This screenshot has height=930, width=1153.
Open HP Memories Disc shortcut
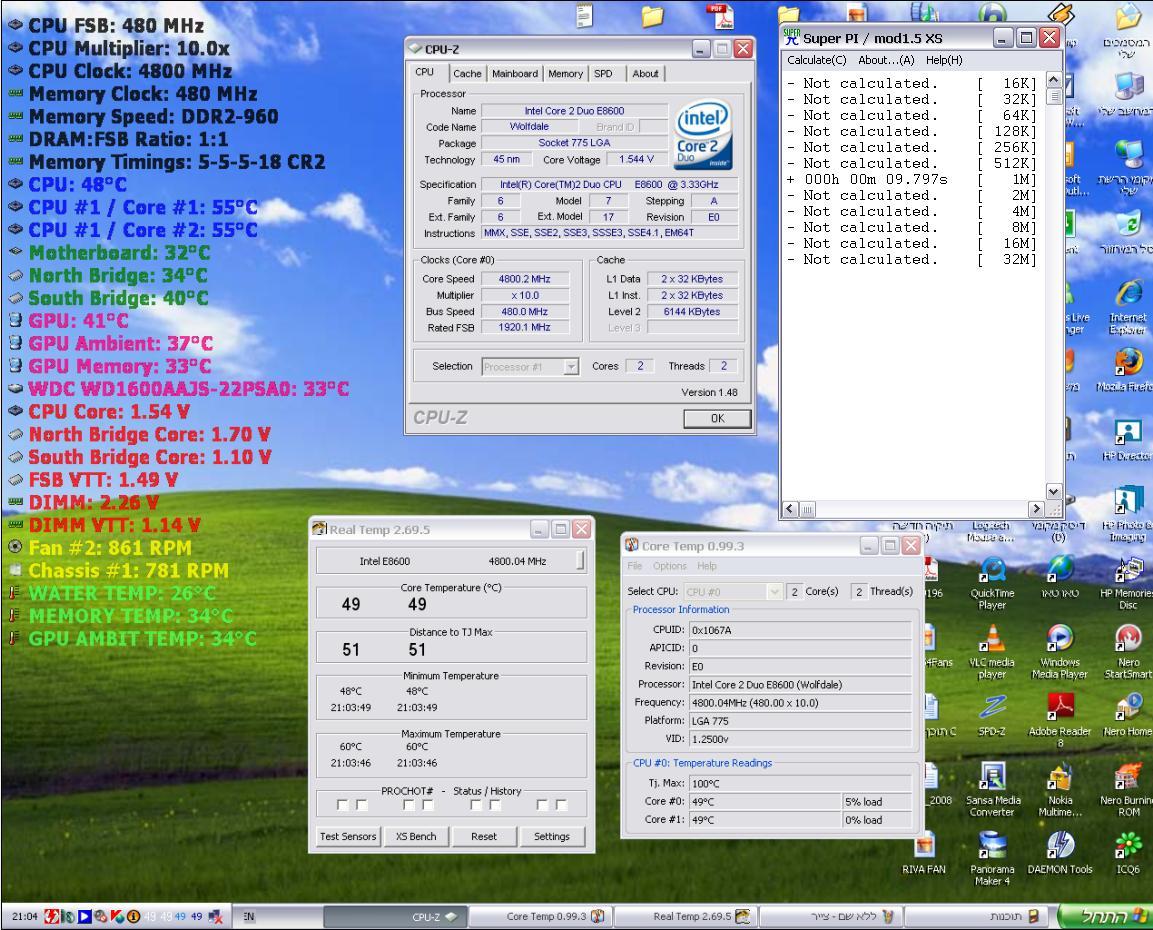pyautogui.click(x=1128, y=584)
